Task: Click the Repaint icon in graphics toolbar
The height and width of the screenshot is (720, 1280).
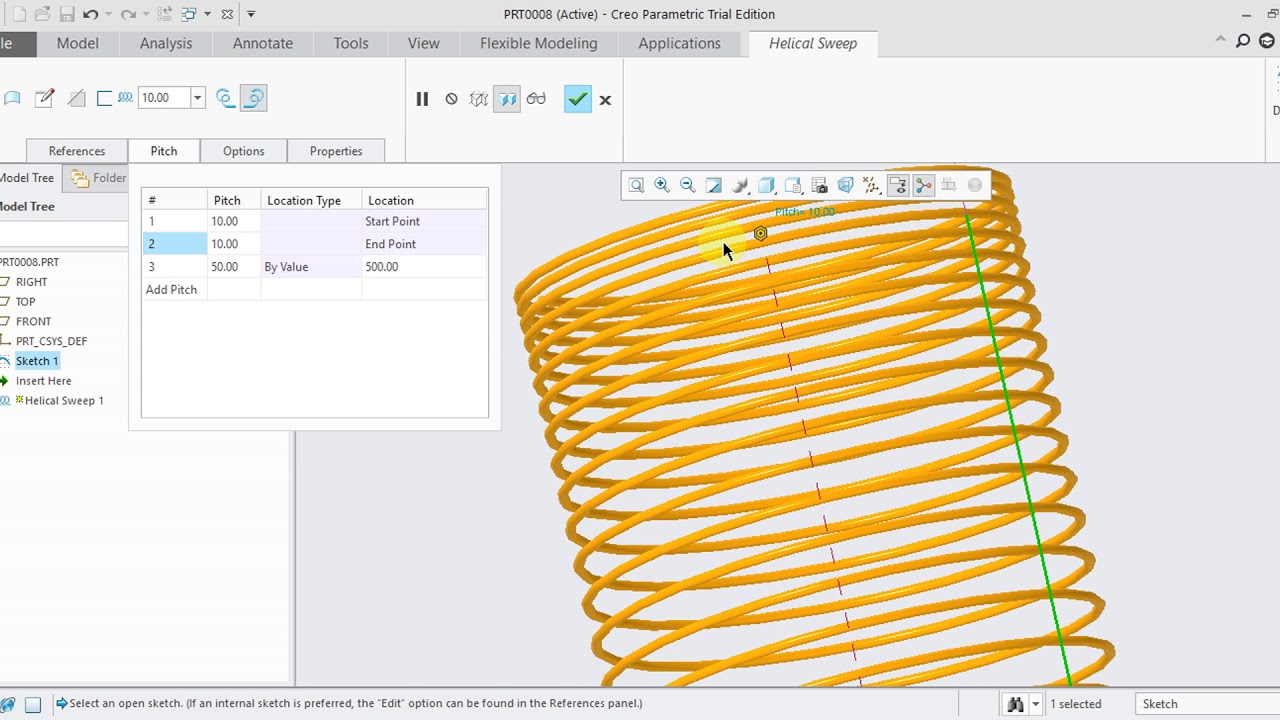Action: coord(714,185)
